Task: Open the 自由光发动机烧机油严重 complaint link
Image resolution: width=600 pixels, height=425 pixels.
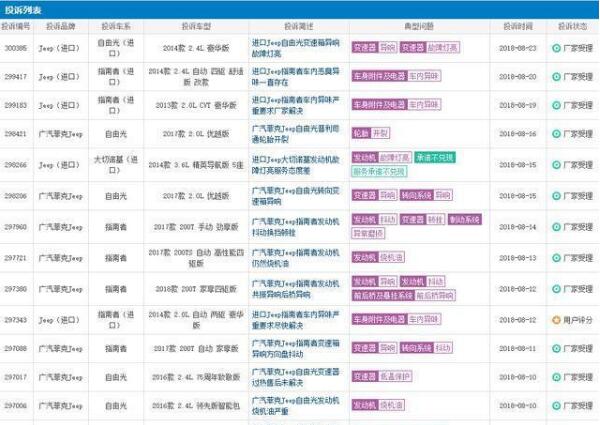Action: click(295, 405)
